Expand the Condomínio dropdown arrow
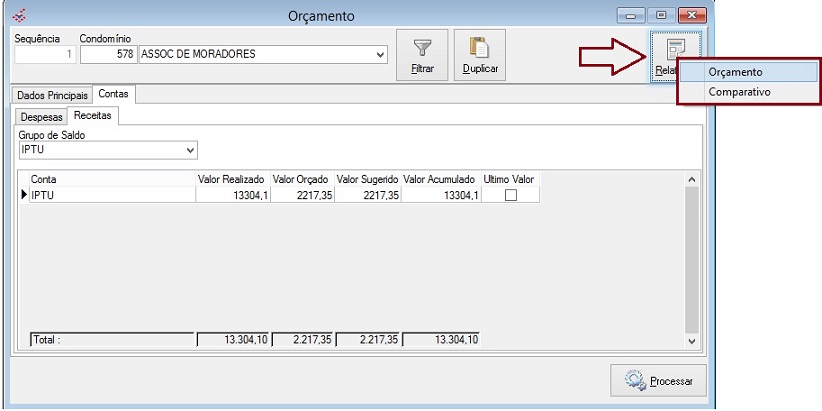This screenshot has width=822, height=411. (x=380, y=55)
